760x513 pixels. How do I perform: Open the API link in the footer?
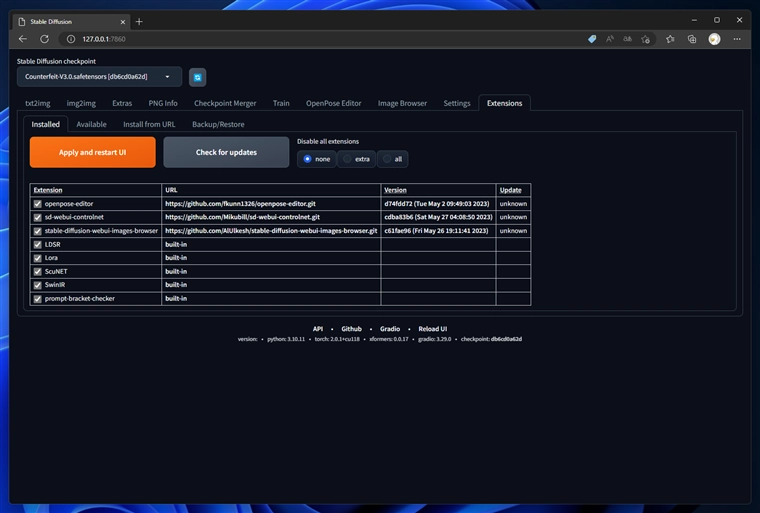point(318,329)
